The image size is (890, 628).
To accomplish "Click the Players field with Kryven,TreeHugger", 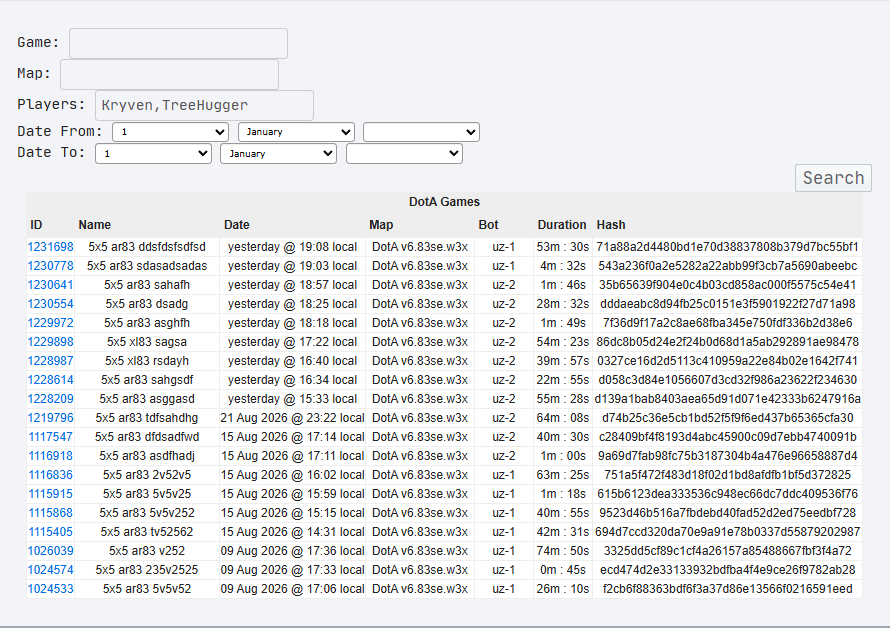I will 204,105.
